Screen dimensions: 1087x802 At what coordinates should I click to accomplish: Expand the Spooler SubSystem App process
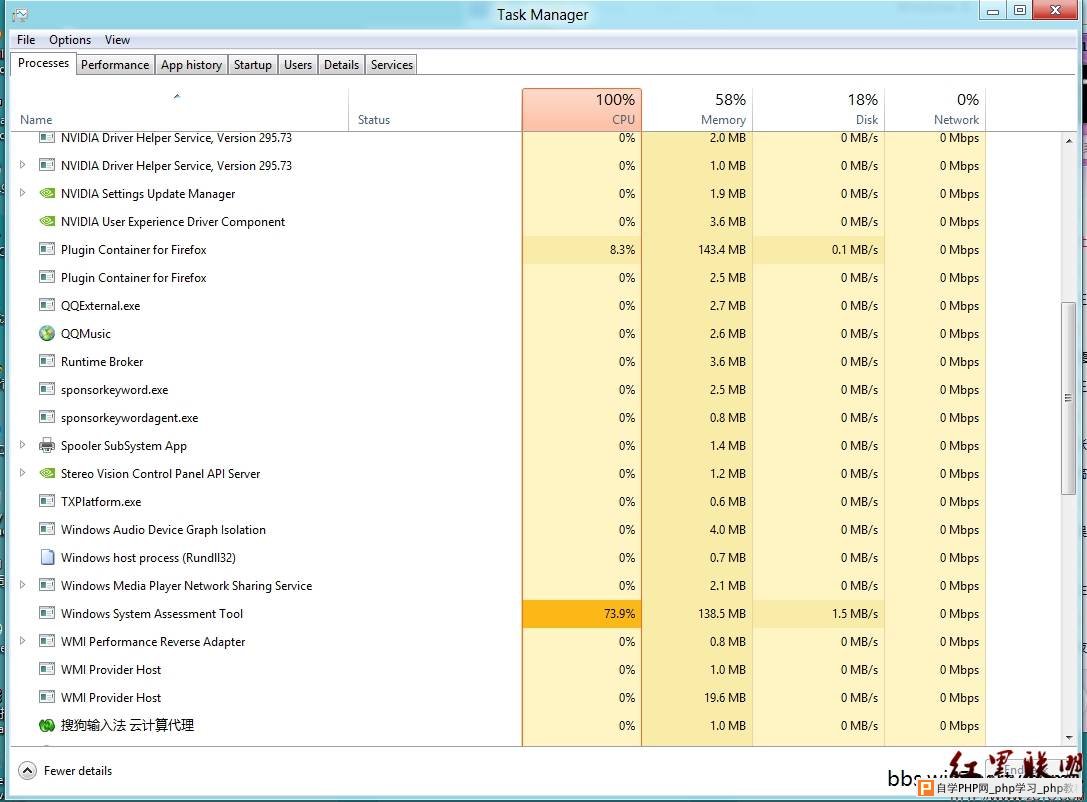pyautogui.click(x=23, y=445)
